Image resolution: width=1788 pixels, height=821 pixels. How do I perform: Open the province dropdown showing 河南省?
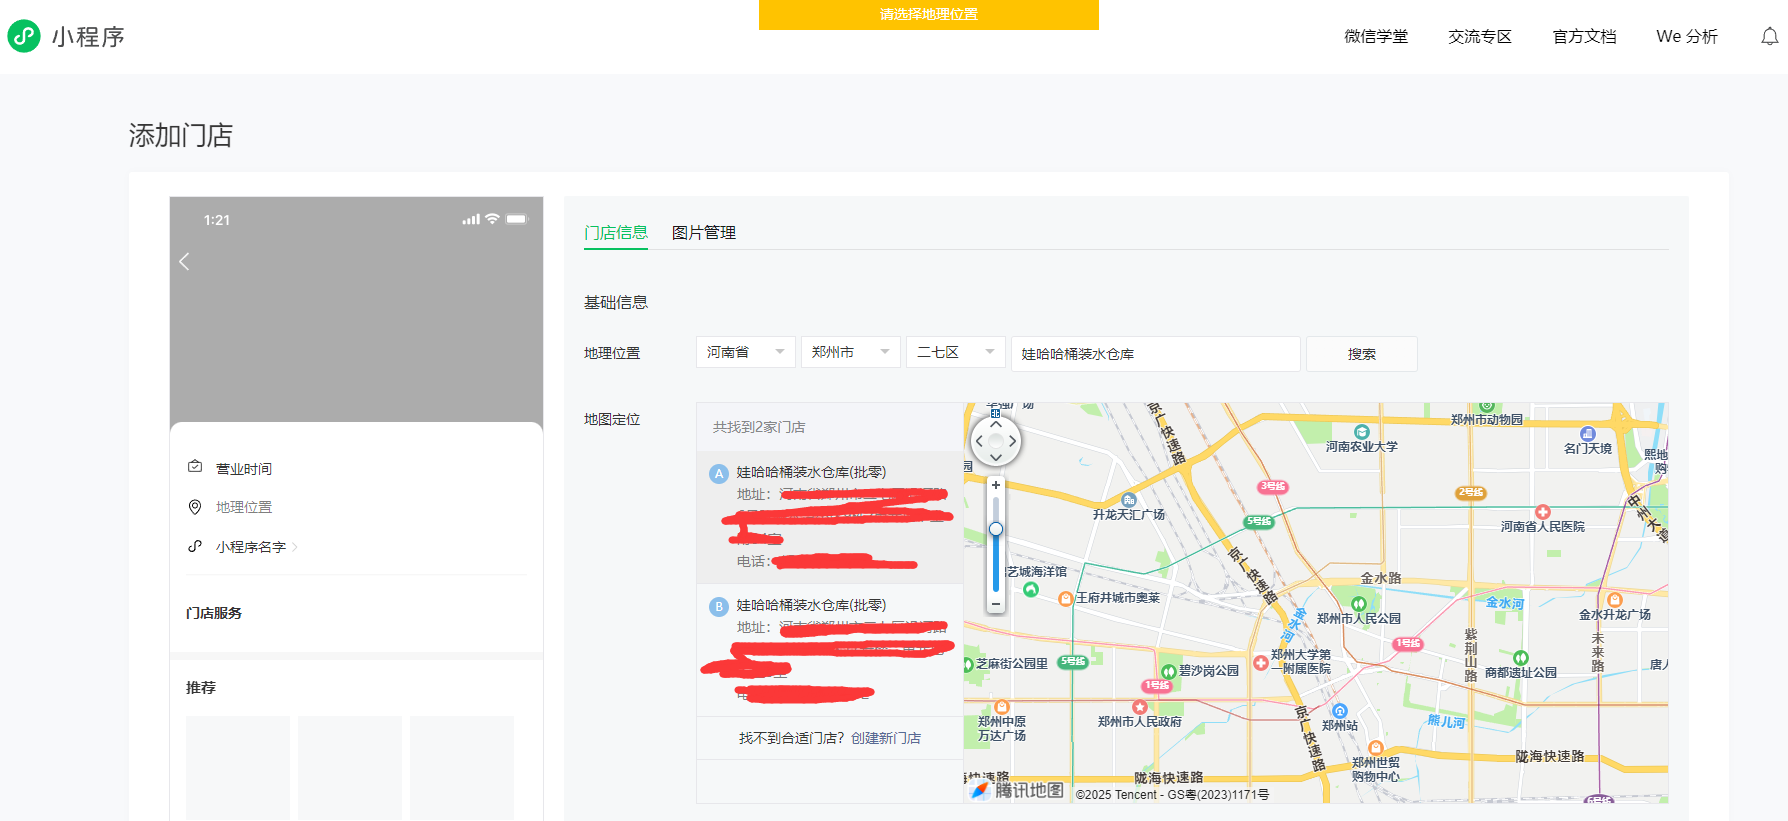[746, 352]
